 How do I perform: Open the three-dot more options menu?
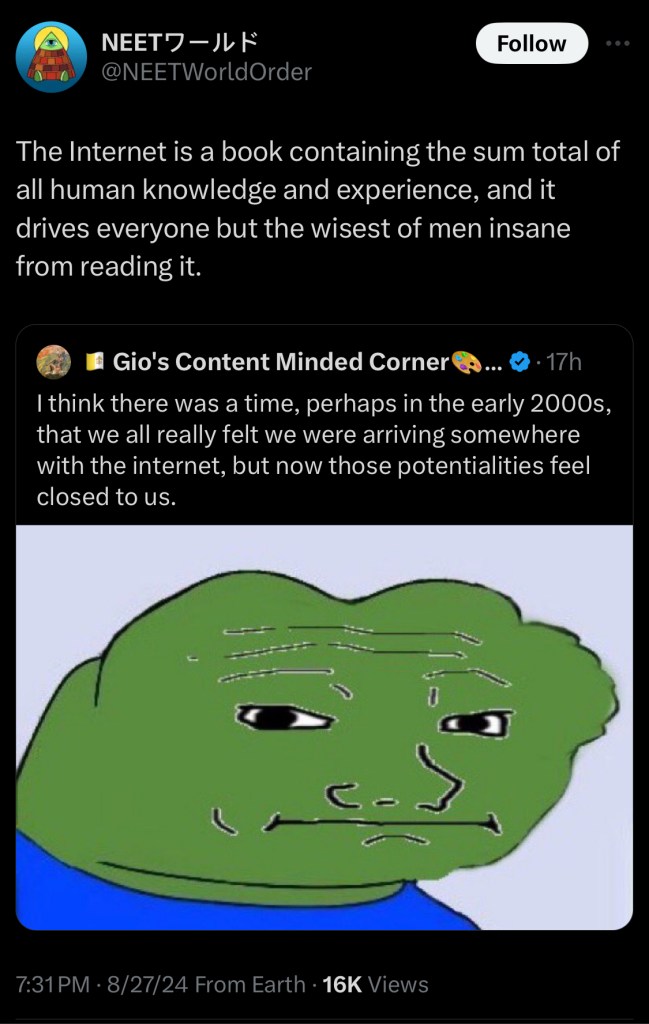618,43
